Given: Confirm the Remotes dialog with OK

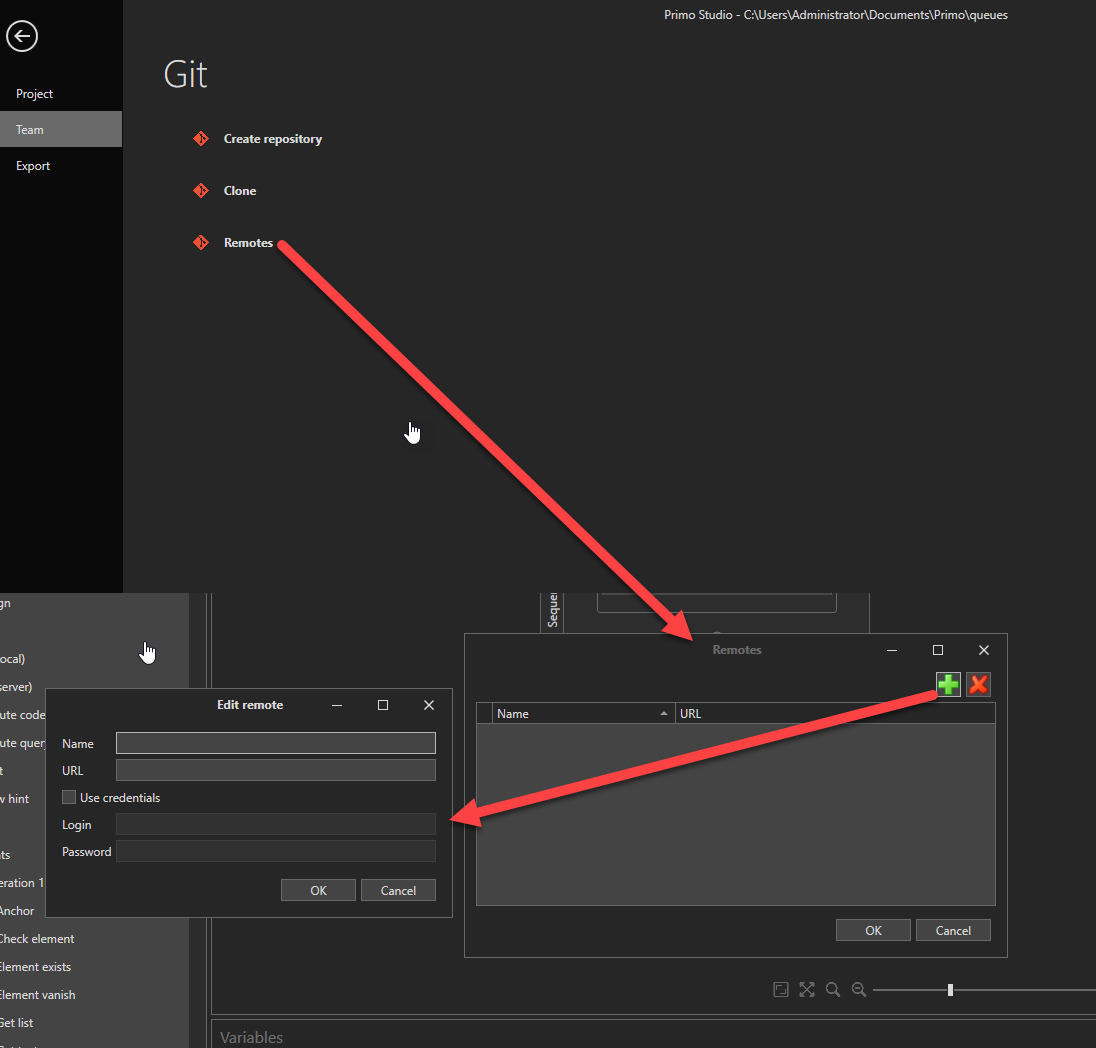Looking at the screenshot, I should click(x=873, y=931).
